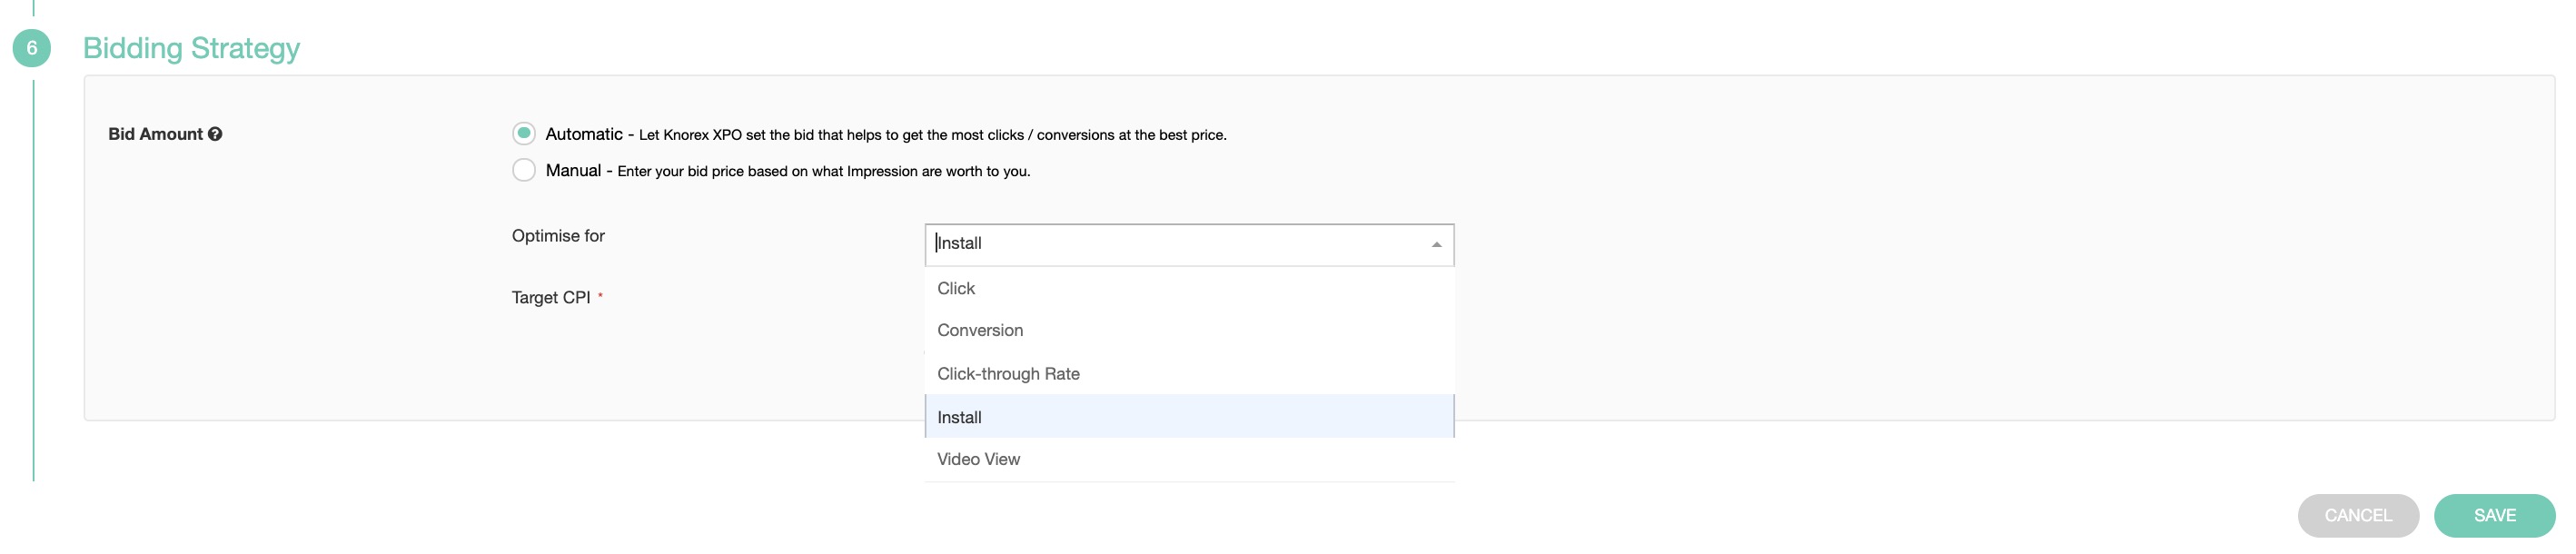The width and height of the screenshot is (2576, 554).
Task: Click the Bid Amount label text
Action: click(x=155, y=134)
